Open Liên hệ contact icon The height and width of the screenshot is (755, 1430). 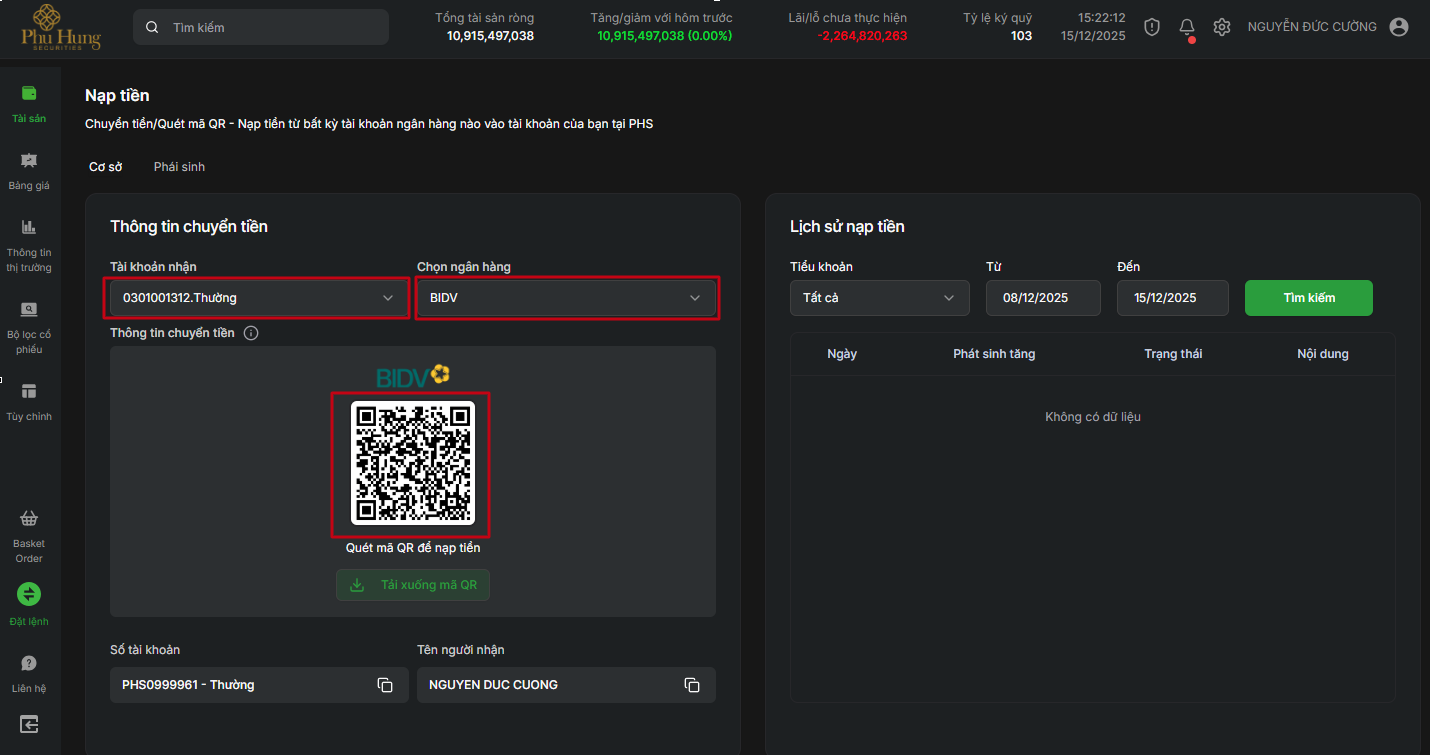pos(29,663)
